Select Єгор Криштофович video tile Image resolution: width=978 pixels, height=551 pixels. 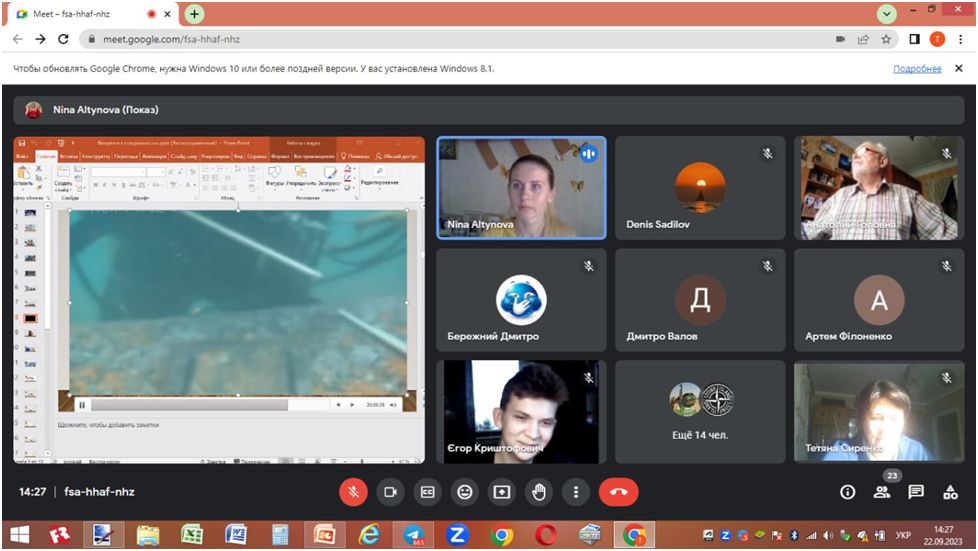pyautogui.click(x=521, y=411)
